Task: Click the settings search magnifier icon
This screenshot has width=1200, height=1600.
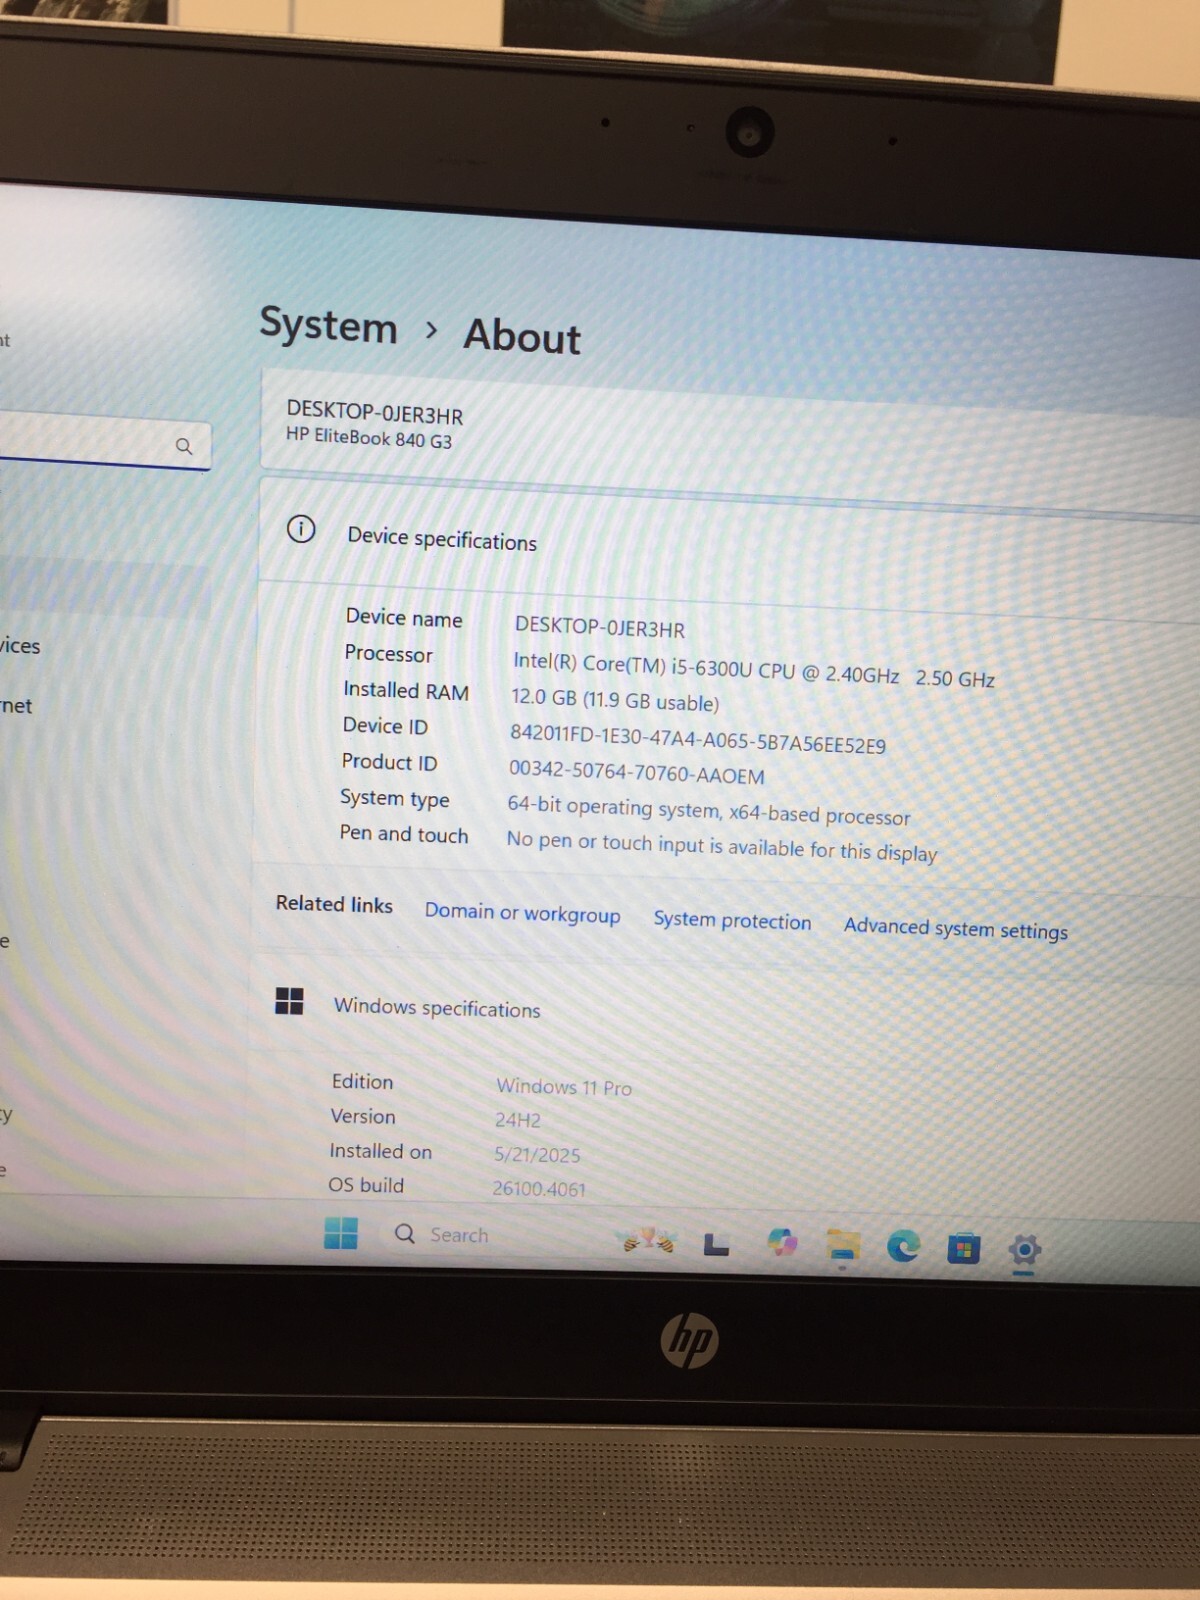Action: click(184, 446)
